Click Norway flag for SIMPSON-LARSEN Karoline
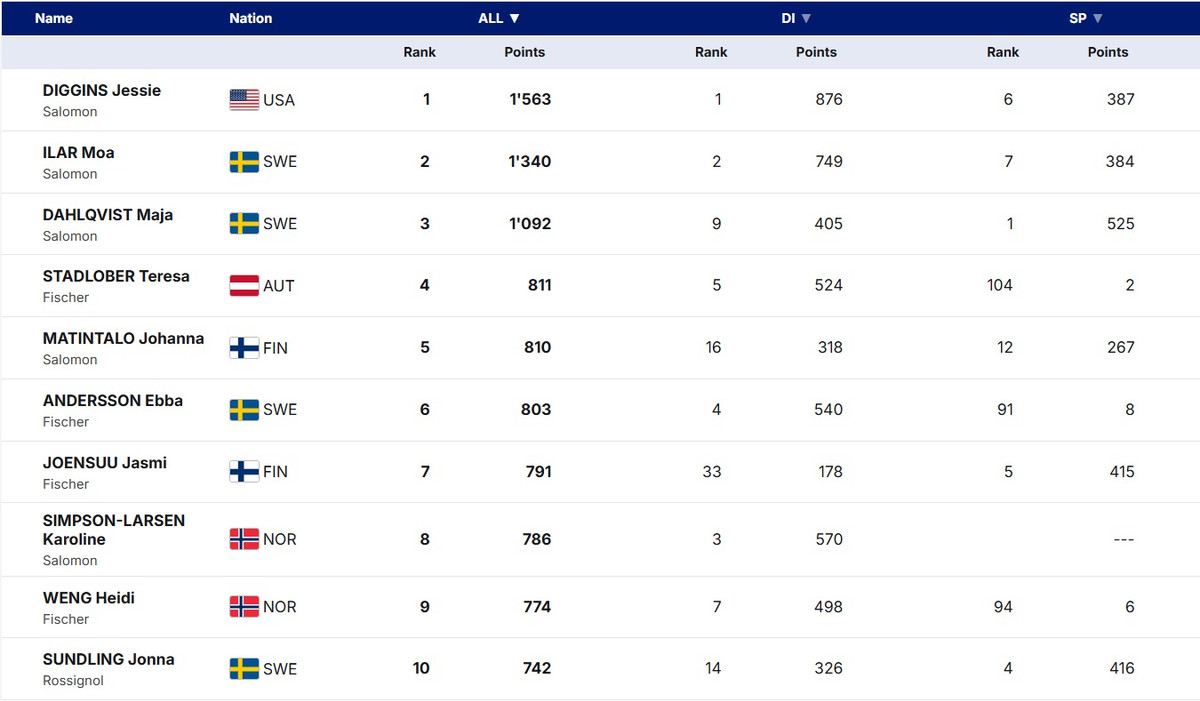The height and width of the screenshot is (701, 1200). point(244,540)
